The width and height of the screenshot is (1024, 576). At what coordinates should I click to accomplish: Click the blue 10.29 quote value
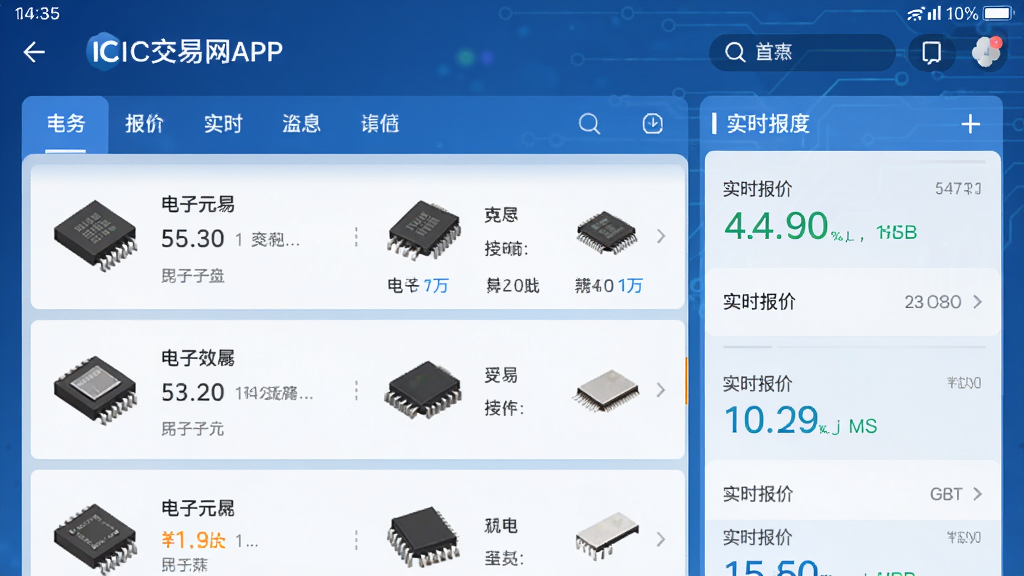tap(771, 419)
